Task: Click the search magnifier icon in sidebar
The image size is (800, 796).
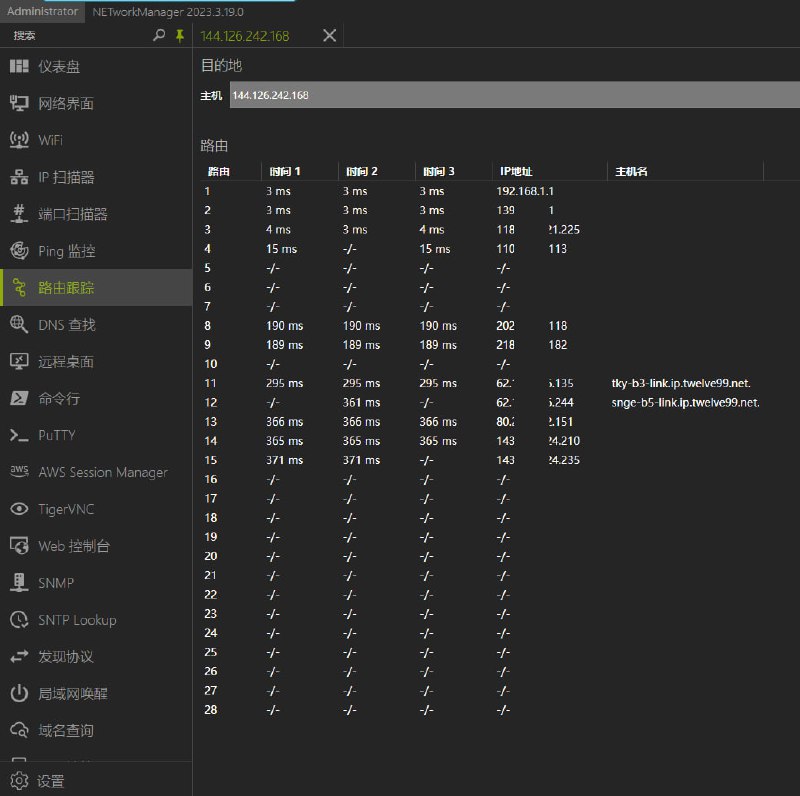Action: [x=159, y=35]
